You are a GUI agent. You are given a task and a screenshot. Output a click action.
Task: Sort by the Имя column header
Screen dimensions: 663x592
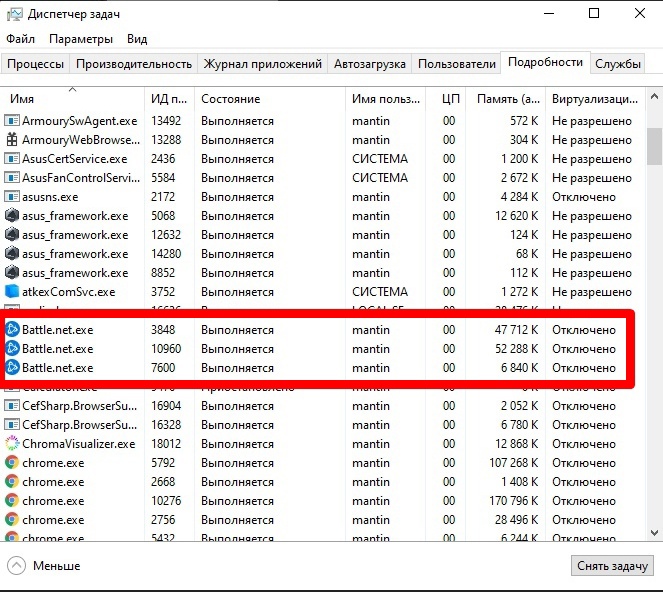[x=72, y=99]
